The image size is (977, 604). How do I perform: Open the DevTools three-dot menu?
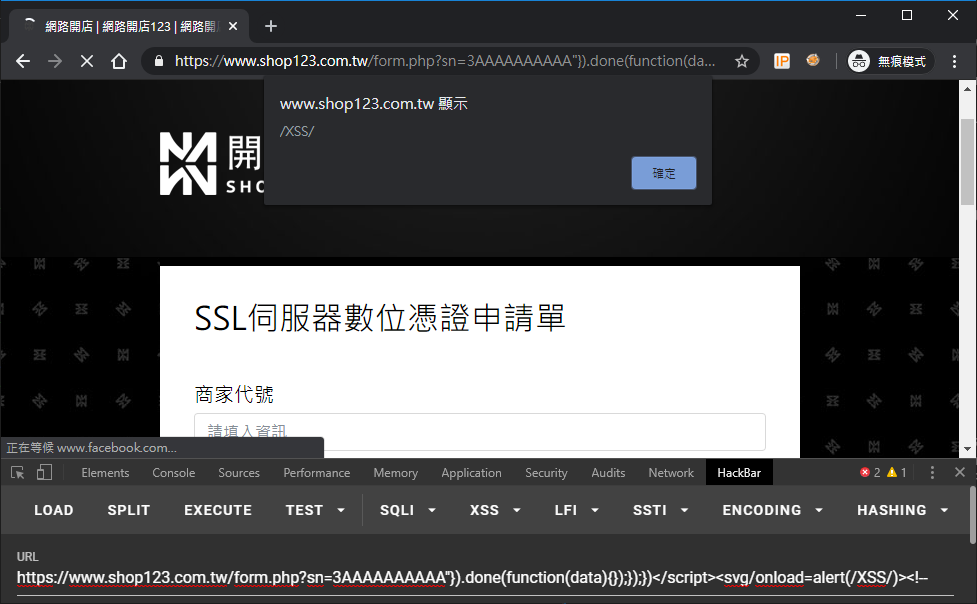pos(932,472)
